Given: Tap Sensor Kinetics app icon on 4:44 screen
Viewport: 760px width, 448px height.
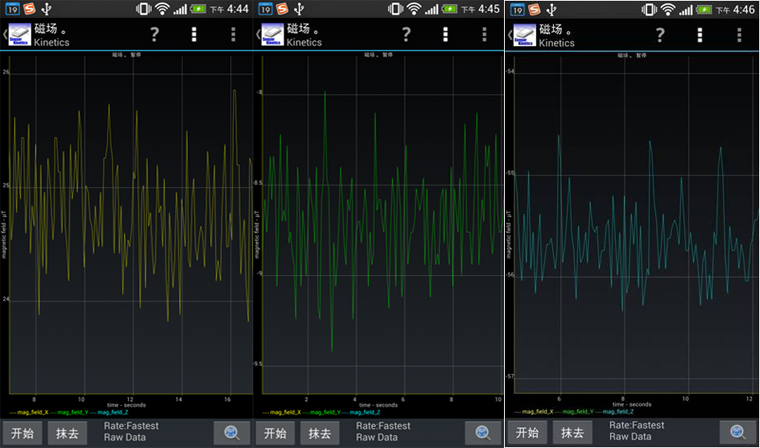Looking at the screenshot, I should tap(20, 34).
